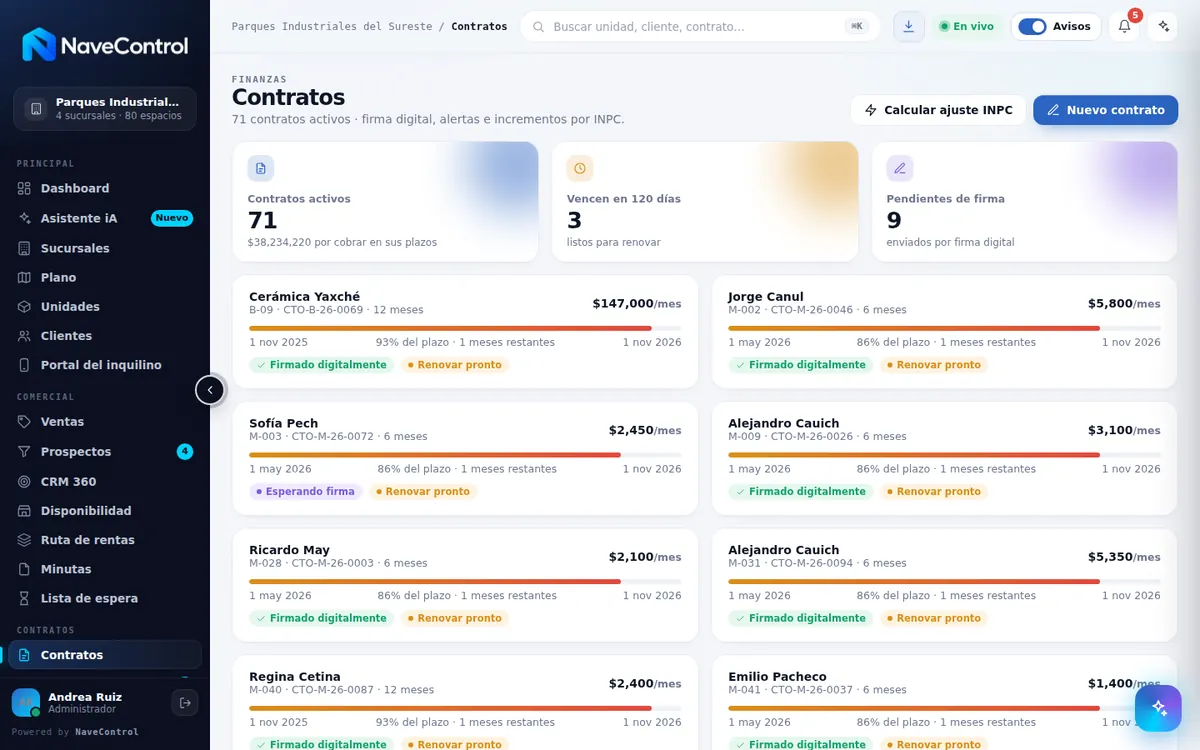Open the Parques Industriales organization switcher

(x=105, y=108)
